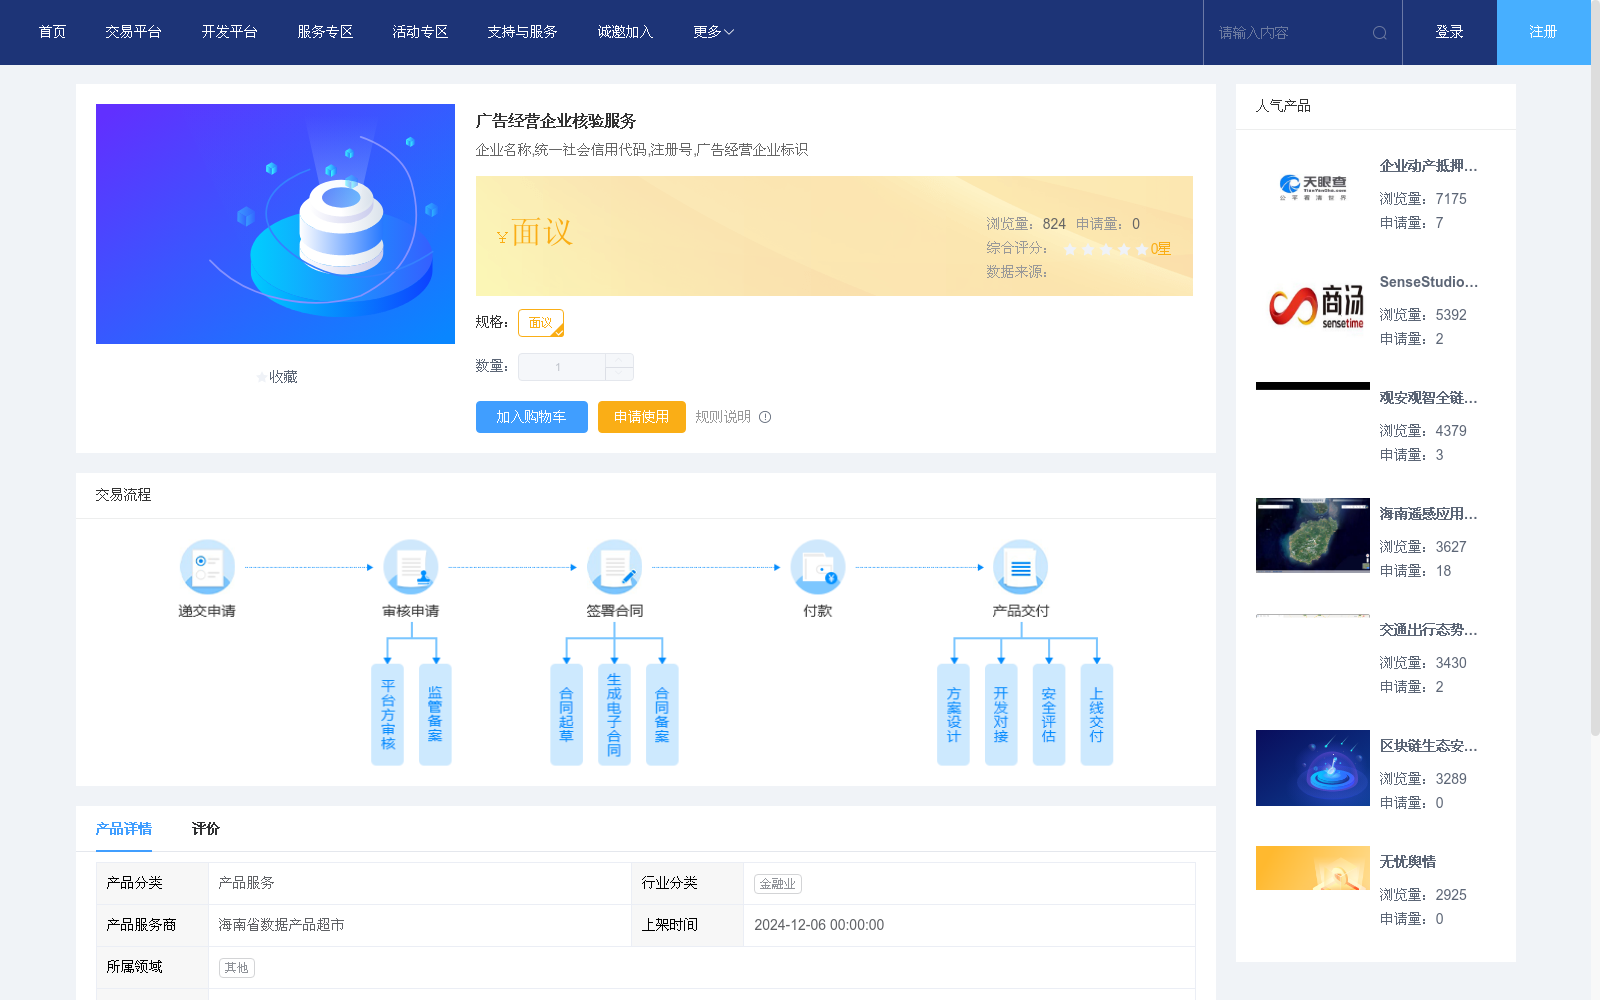Click the info icon beside 规则说明
The image size is (1600, 1000).
765,417
